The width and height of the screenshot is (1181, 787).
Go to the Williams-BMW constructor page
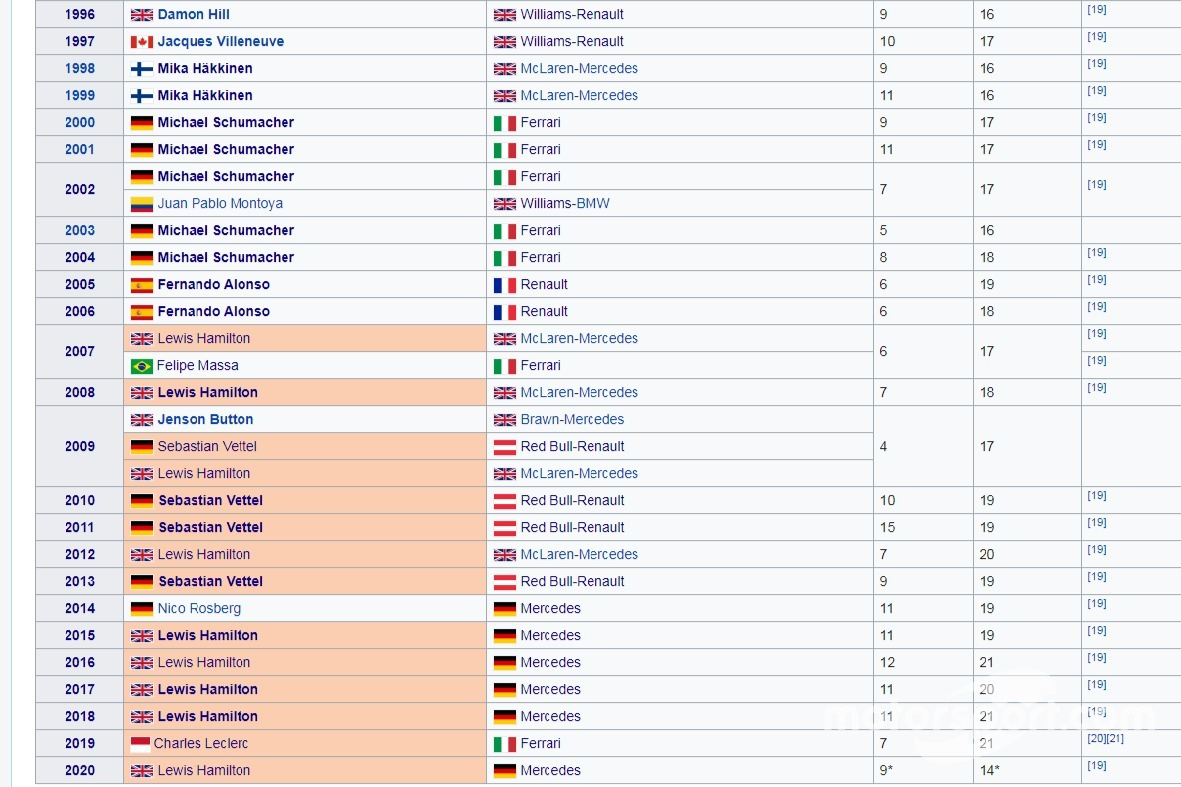pos(565,204)
